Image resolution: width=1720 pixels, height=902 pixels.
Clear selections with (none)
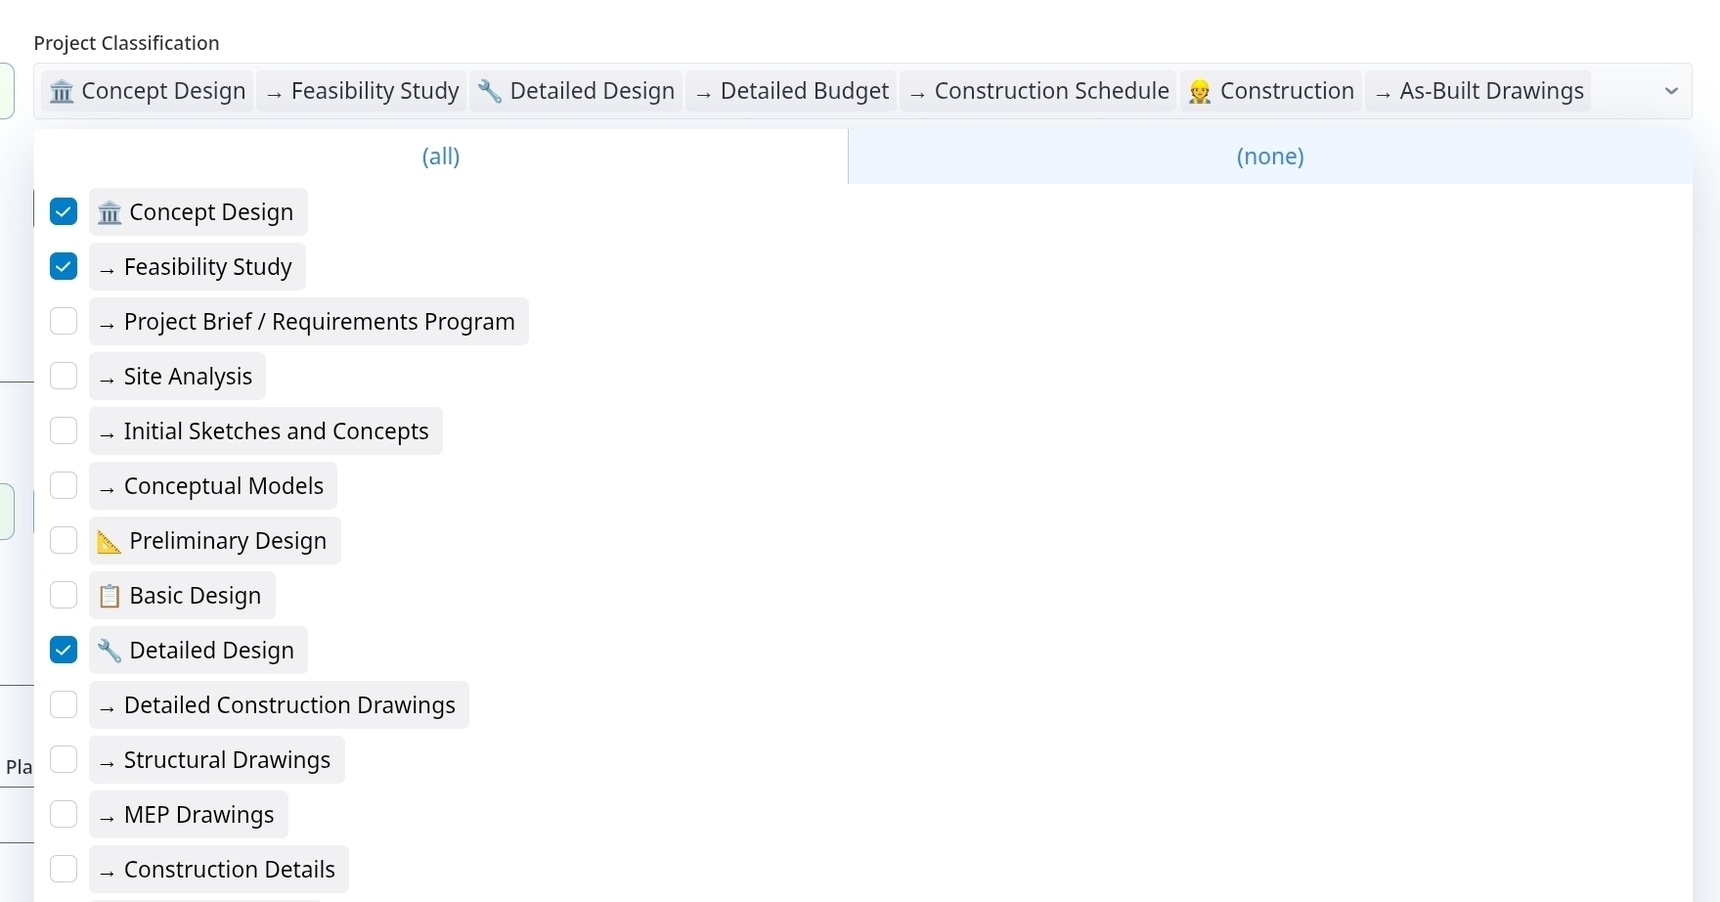coord(1270,156)
